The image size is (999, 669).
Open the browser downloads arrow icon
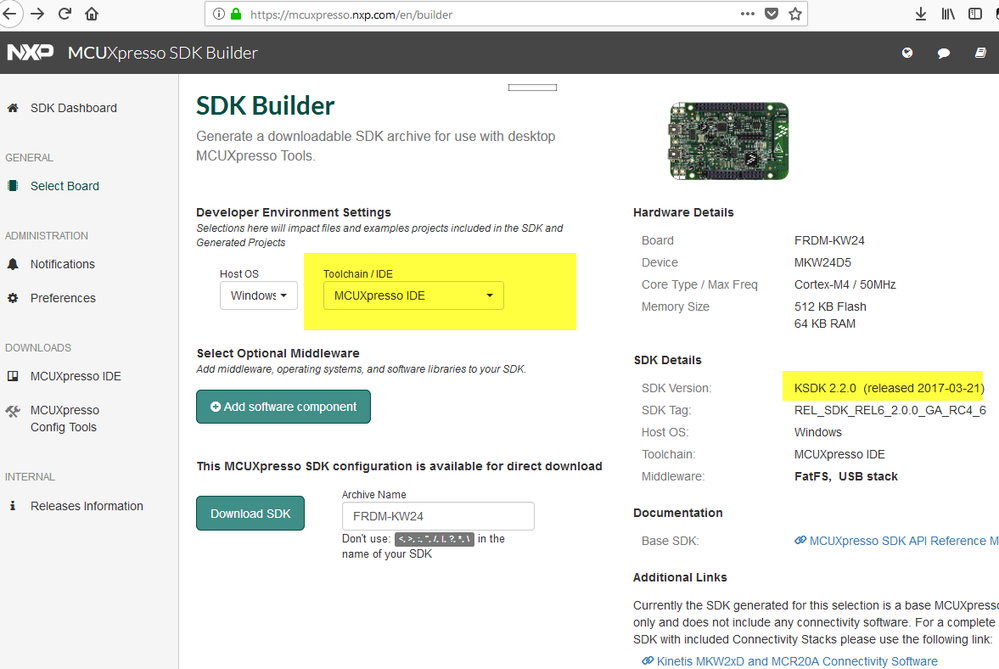(921, 13)
